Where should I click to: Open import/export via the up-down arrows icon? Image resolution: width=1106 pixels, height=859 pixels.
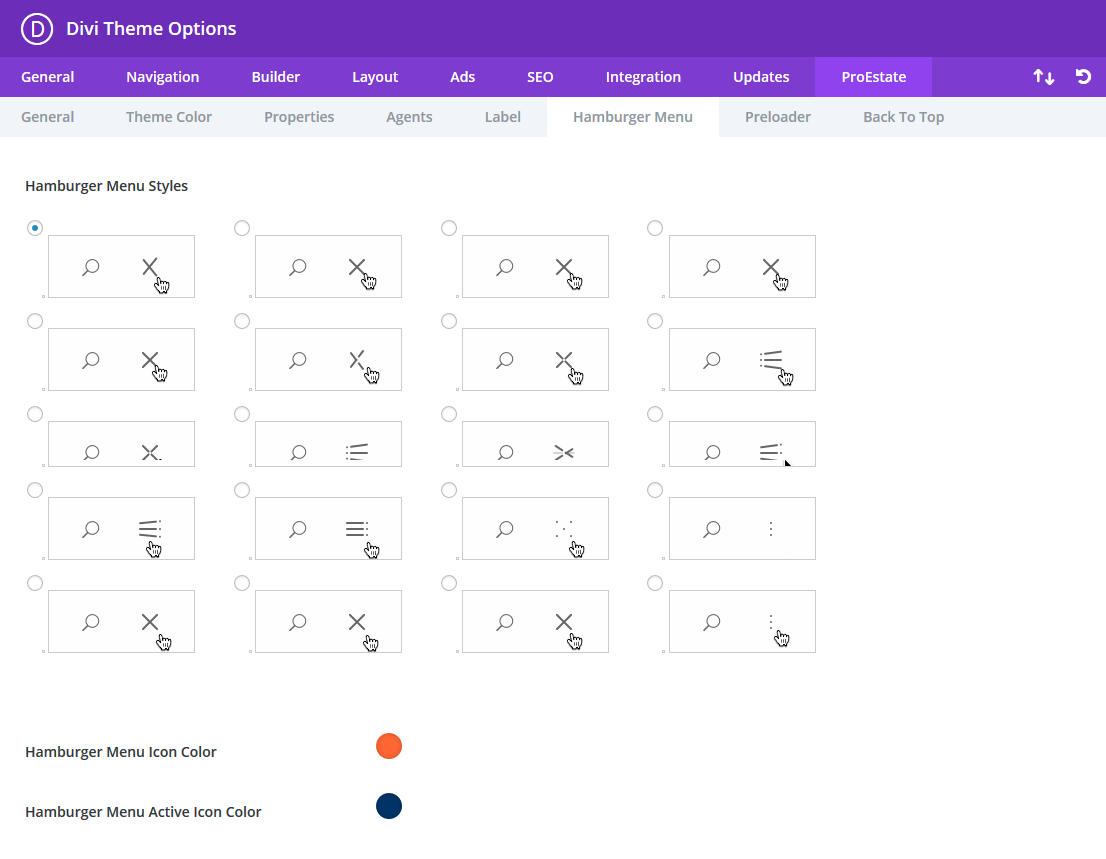[1044, 77]
